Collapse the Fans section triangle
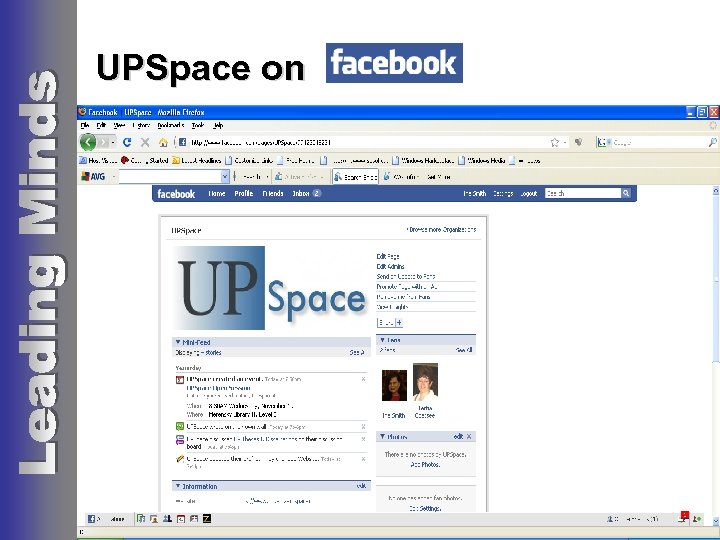This screenshot has height=540, width=720. tap(382, 340)
